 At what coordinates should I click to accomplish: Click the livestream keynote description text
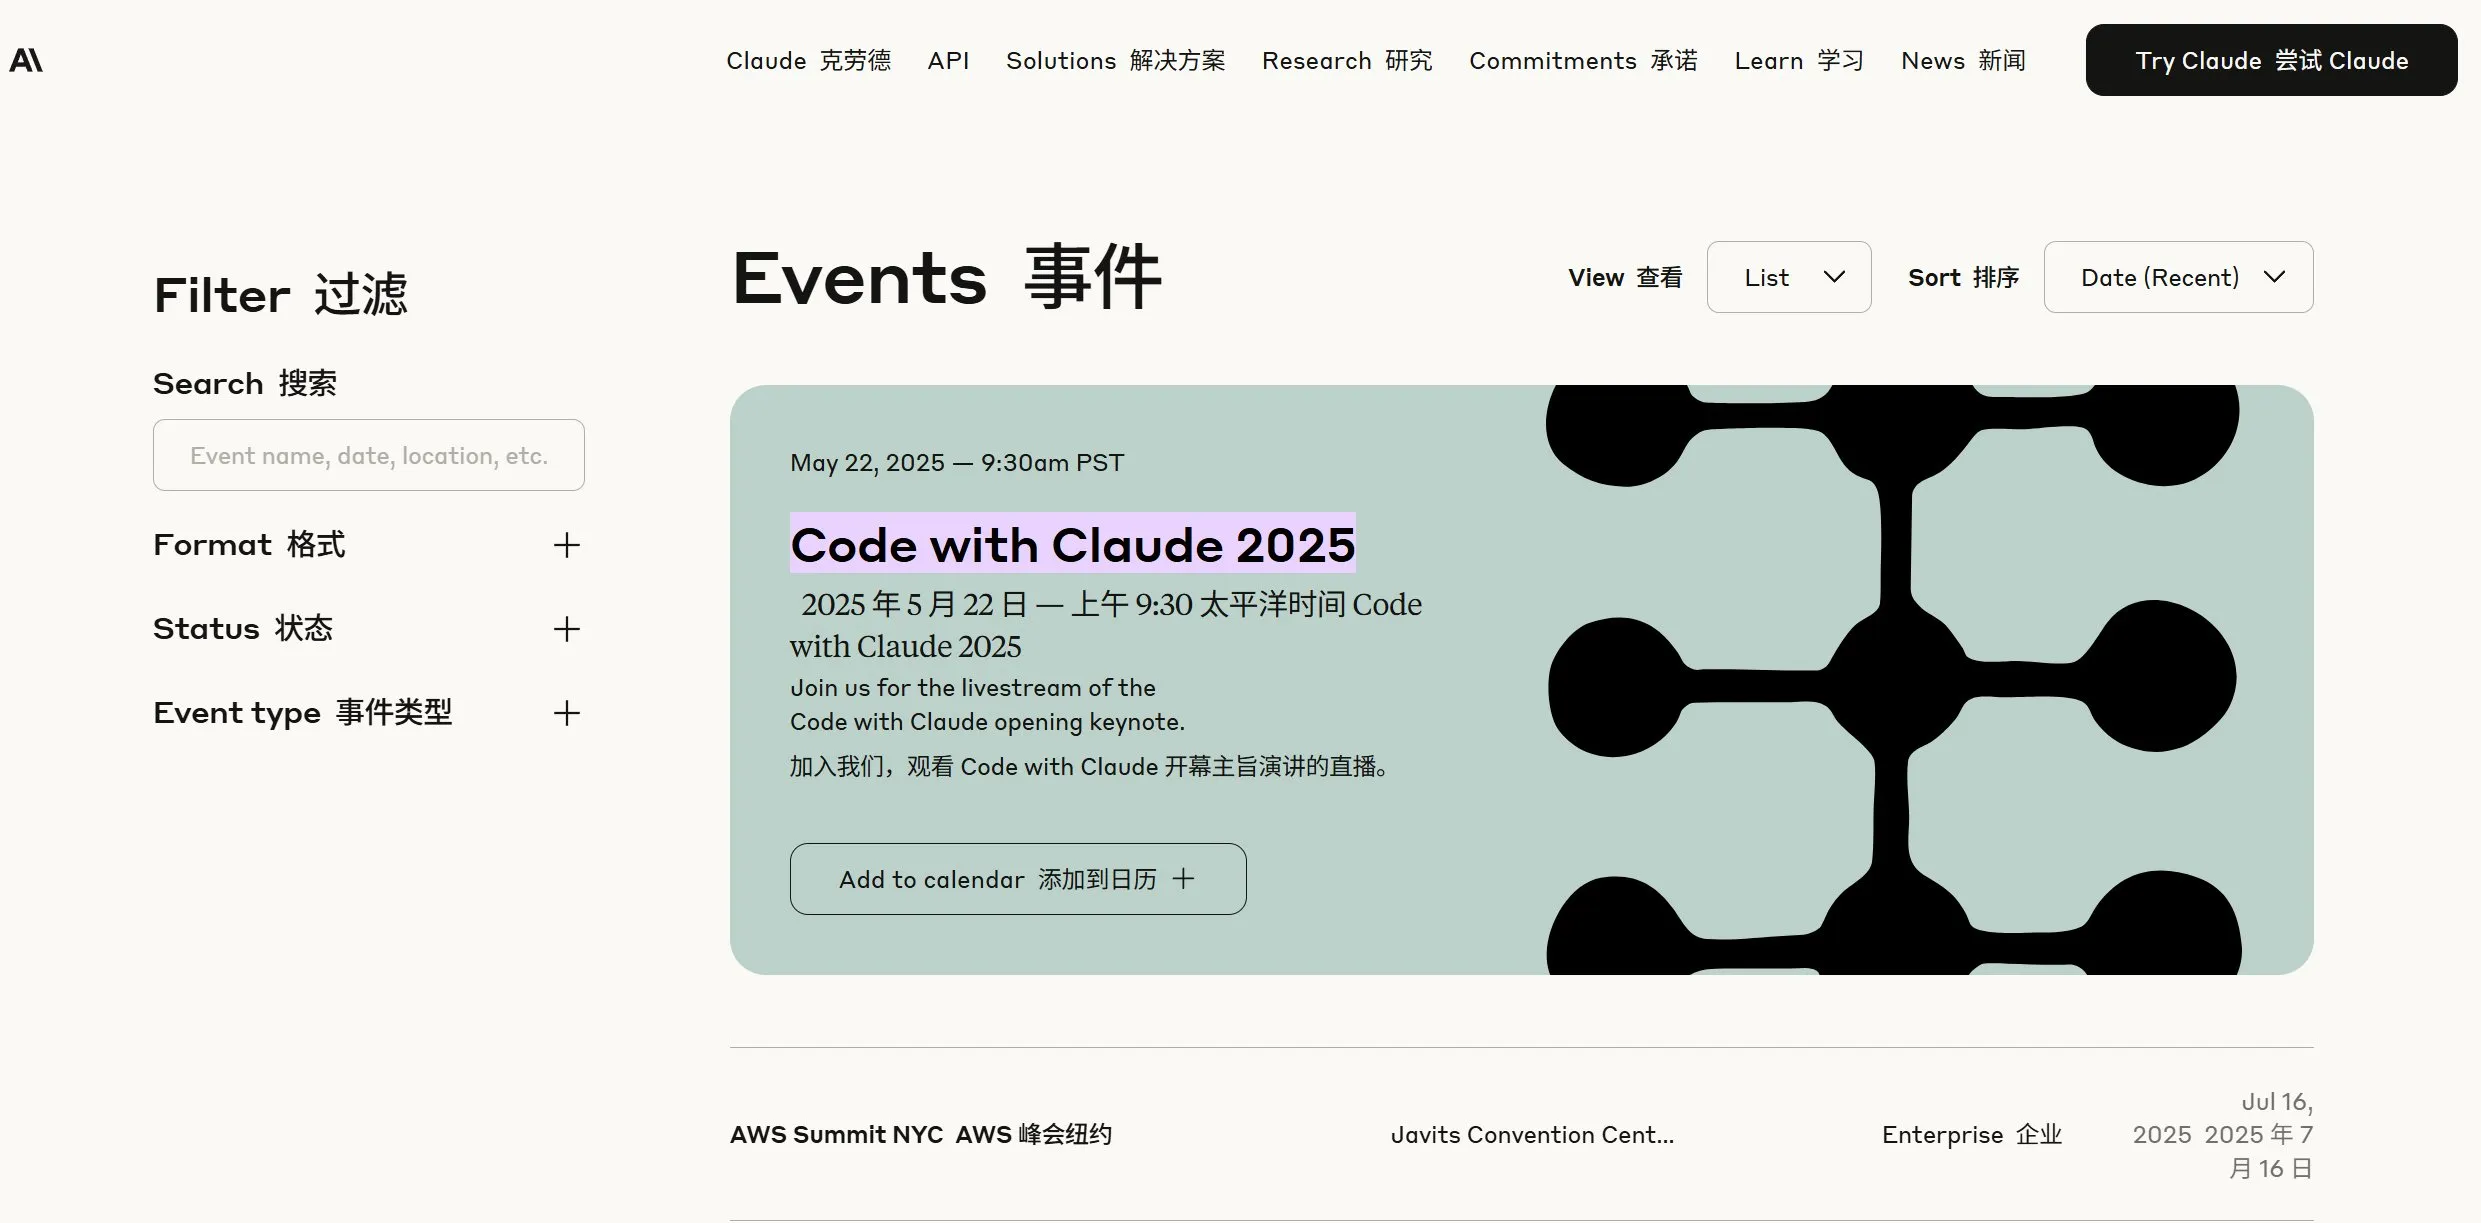987,705
